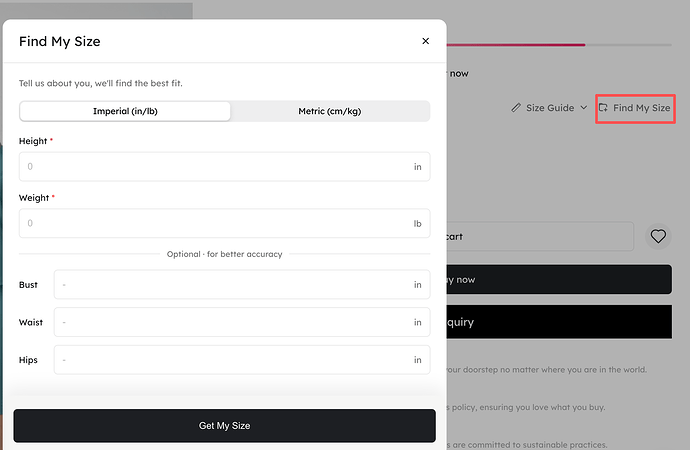
Task: Click the Buy now button behind dialog
Action: tap(559, 279)
